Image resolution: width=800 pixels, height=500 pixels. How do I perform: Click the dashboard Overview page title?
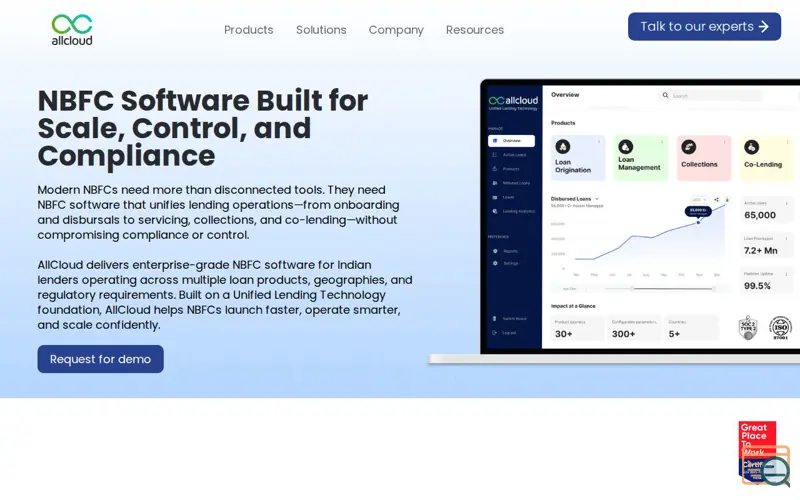pos(565,95)
